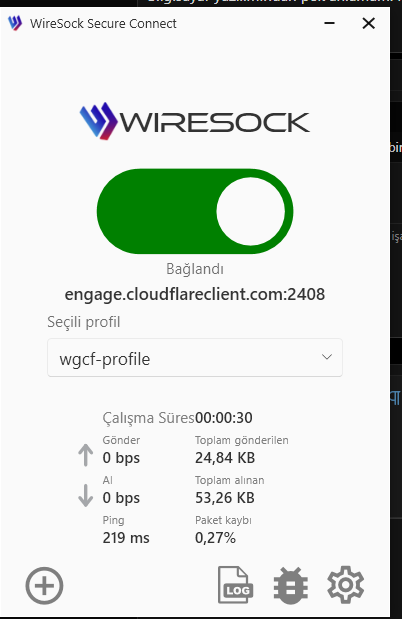Select the Paket kaybı 0,27% value
Viewport: 402px width, 619px height.
pos(215,538)
